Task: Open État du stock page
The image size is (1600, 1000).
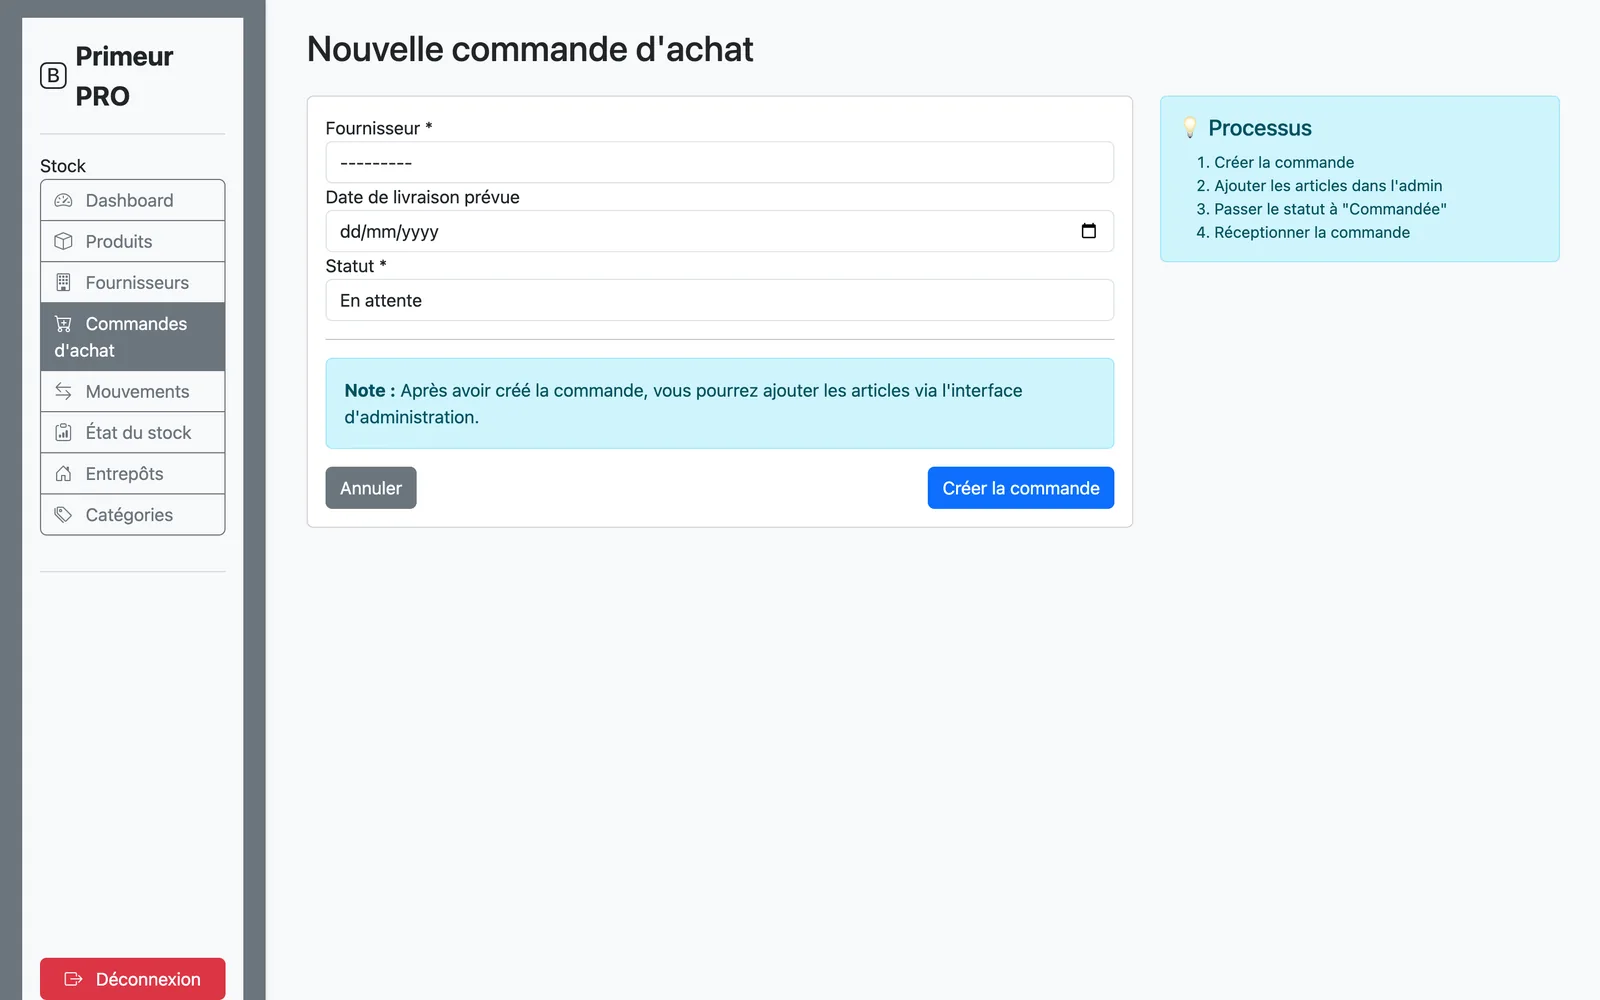Action: (132, 432)
